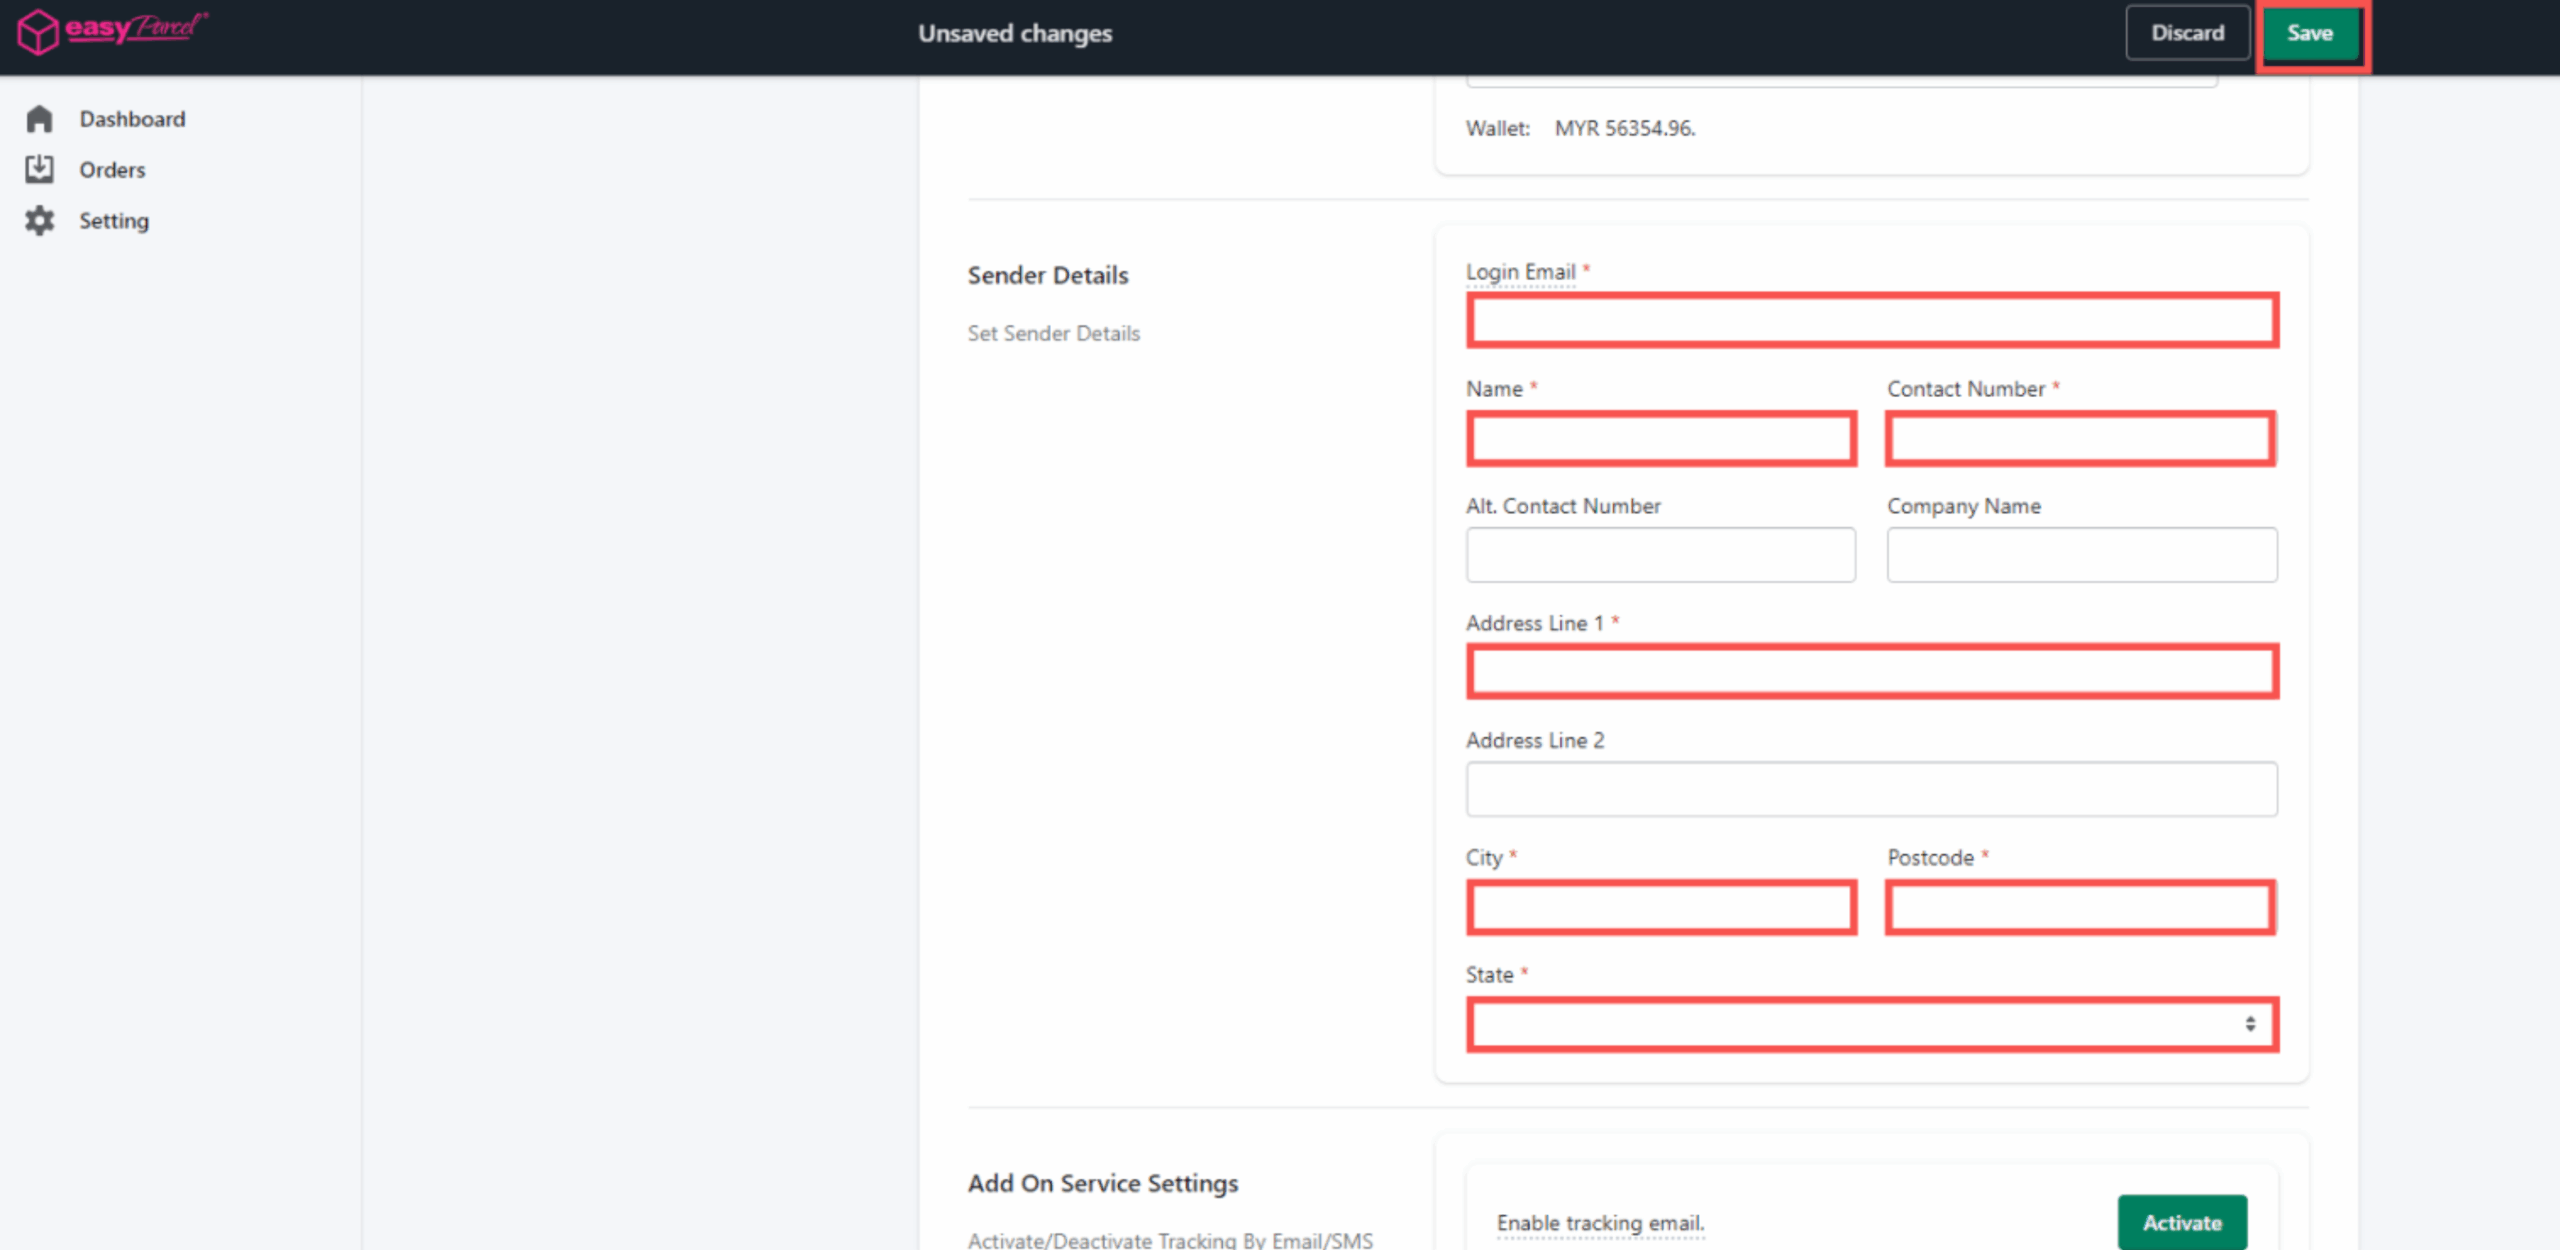Save the unsaved changes
The width and height of the screenshot is (2560, 1250).
[2310, 33]
